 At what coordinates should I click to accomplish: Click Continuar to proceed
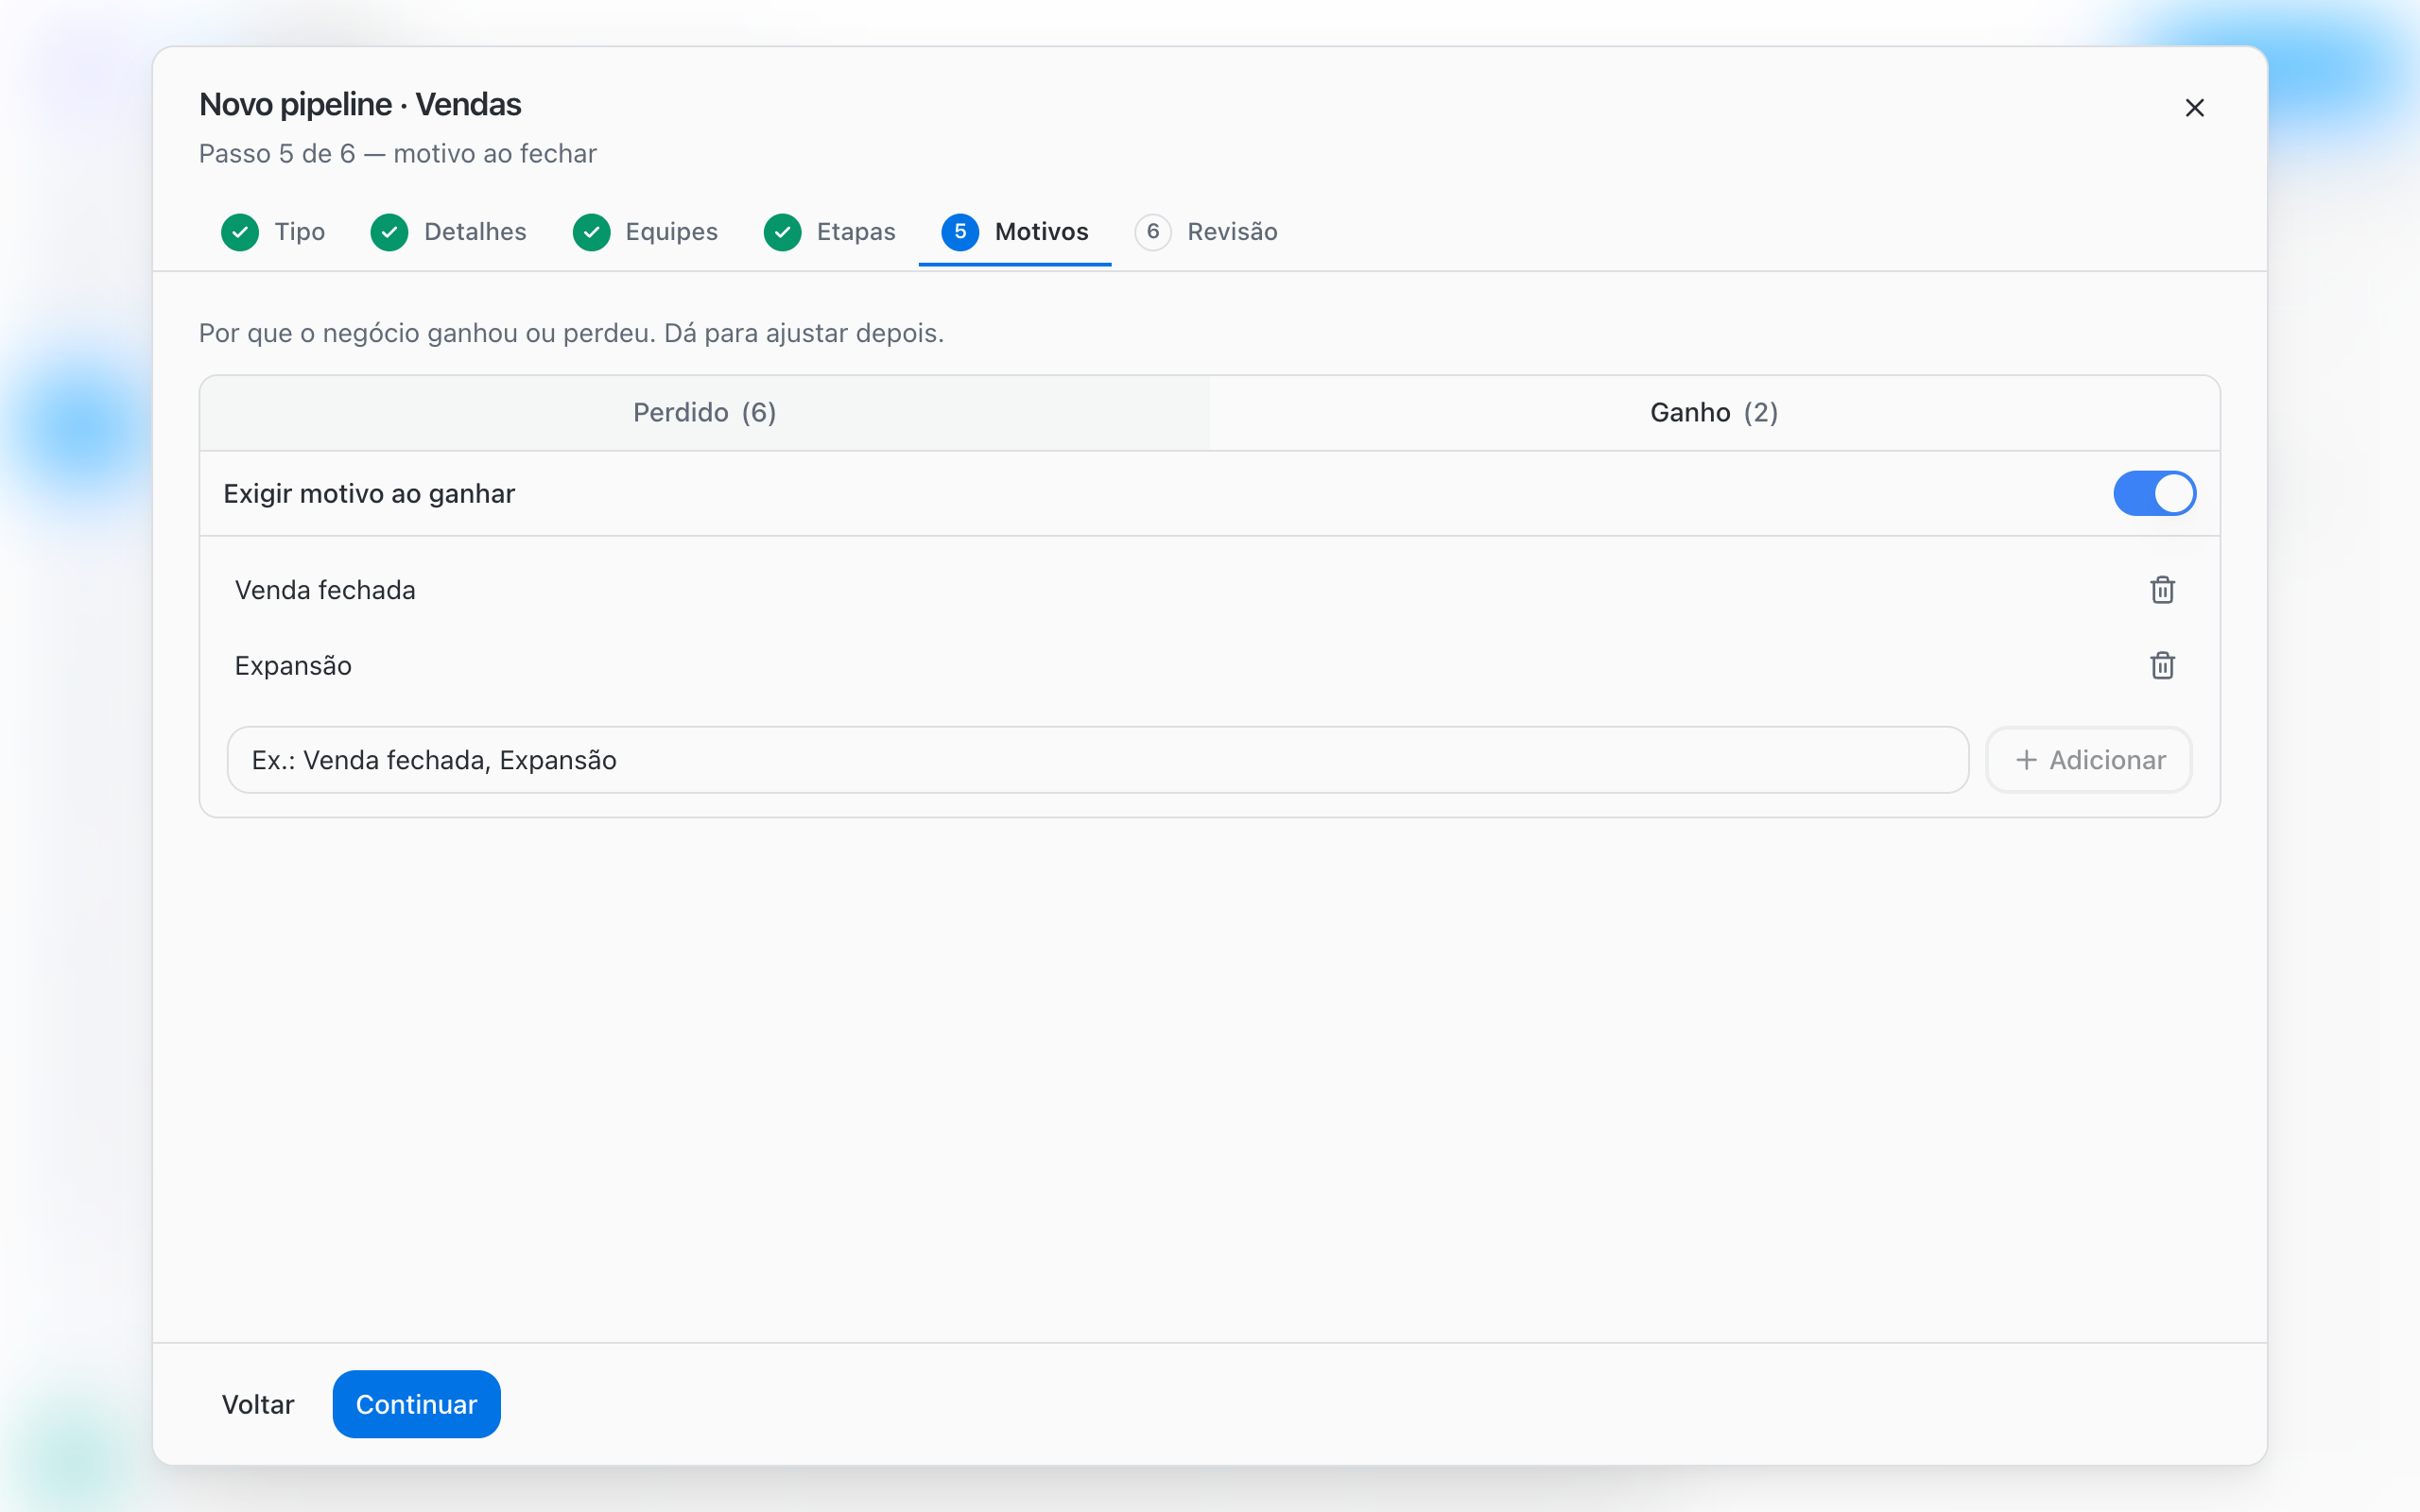click(x=416, y=1404)
